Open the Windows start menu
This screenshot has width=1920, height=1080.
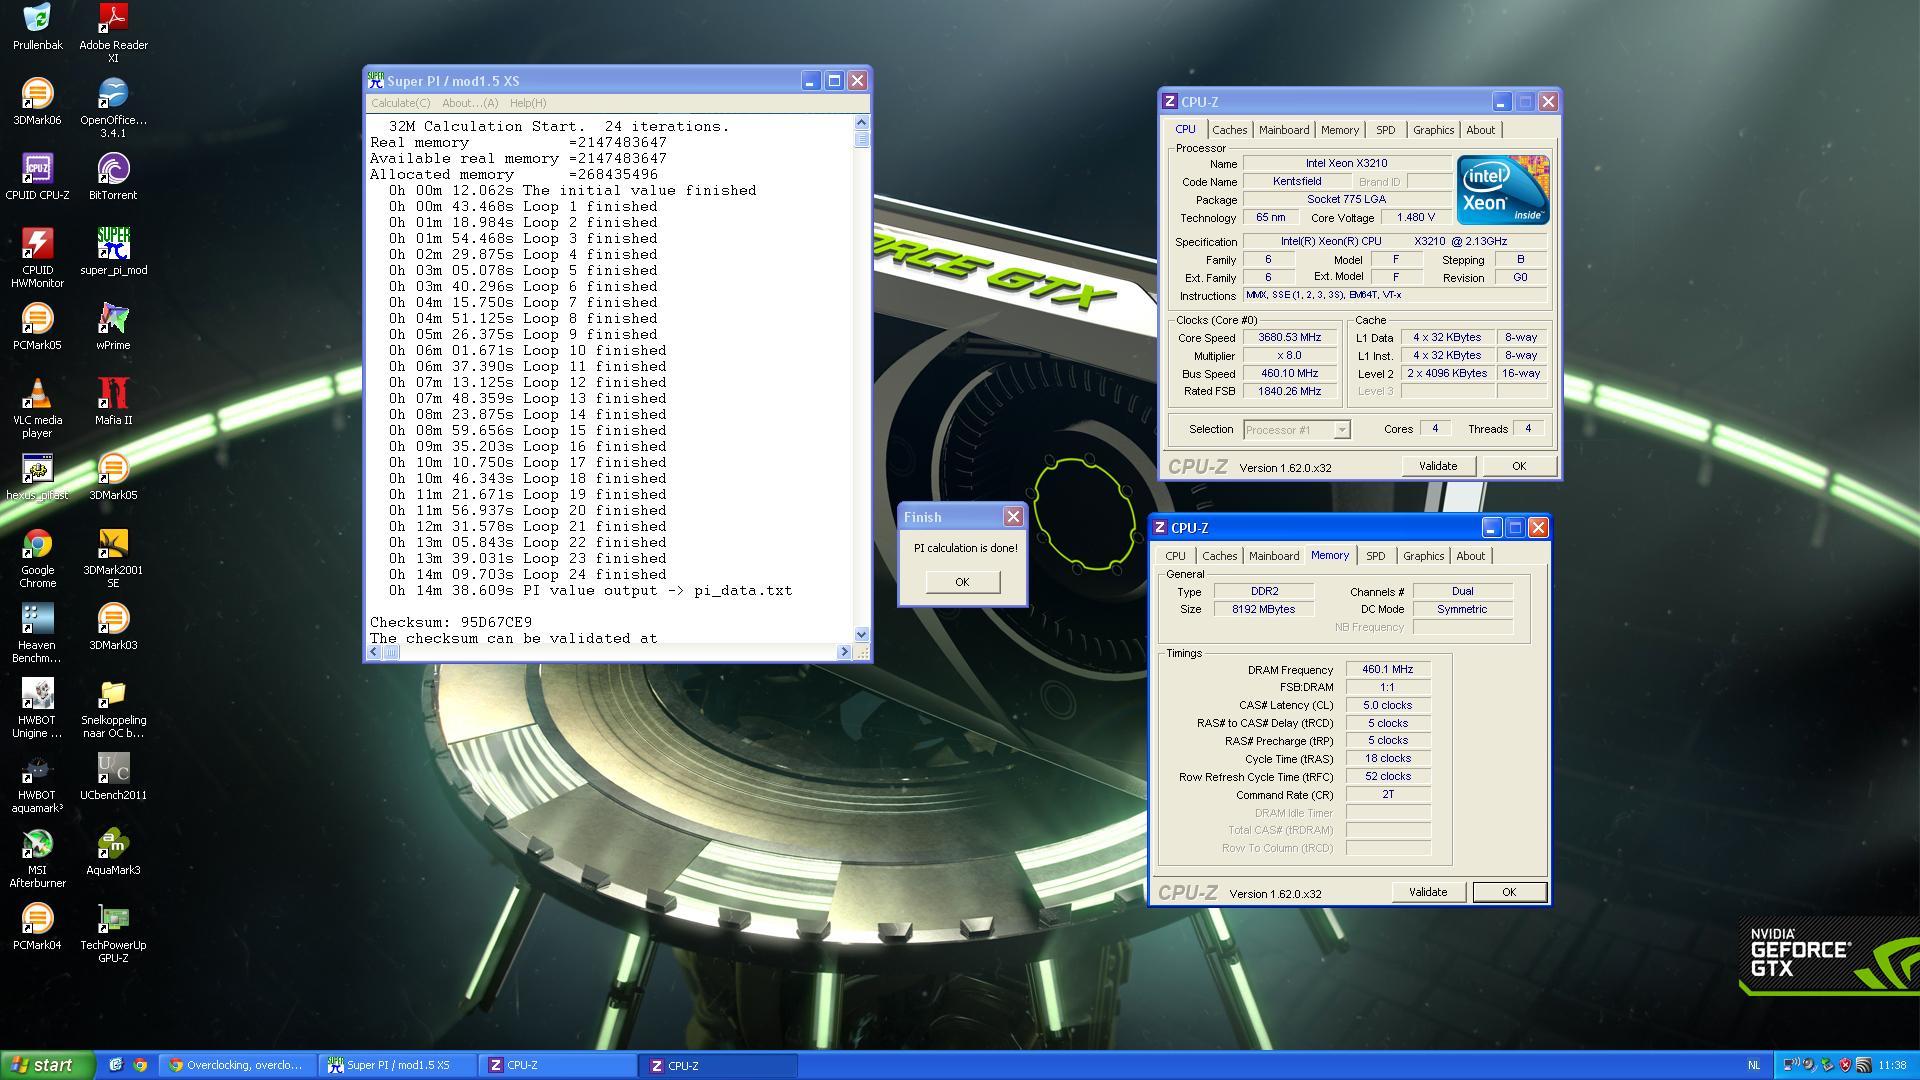click(47, 1065)
